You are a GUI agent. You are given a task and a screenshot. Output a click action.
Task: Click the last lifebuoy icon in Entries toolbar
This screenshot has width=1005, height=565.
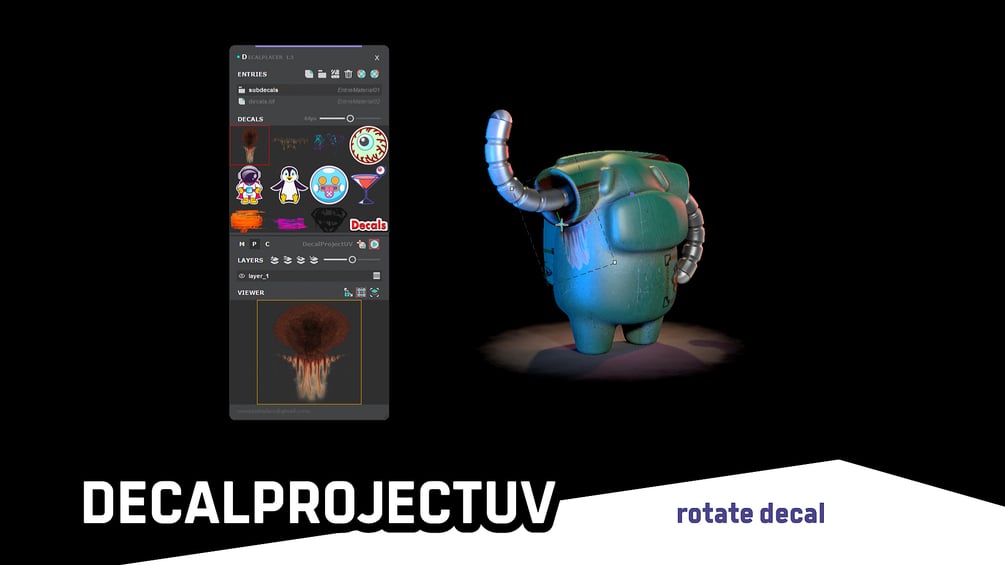(374, 74)
